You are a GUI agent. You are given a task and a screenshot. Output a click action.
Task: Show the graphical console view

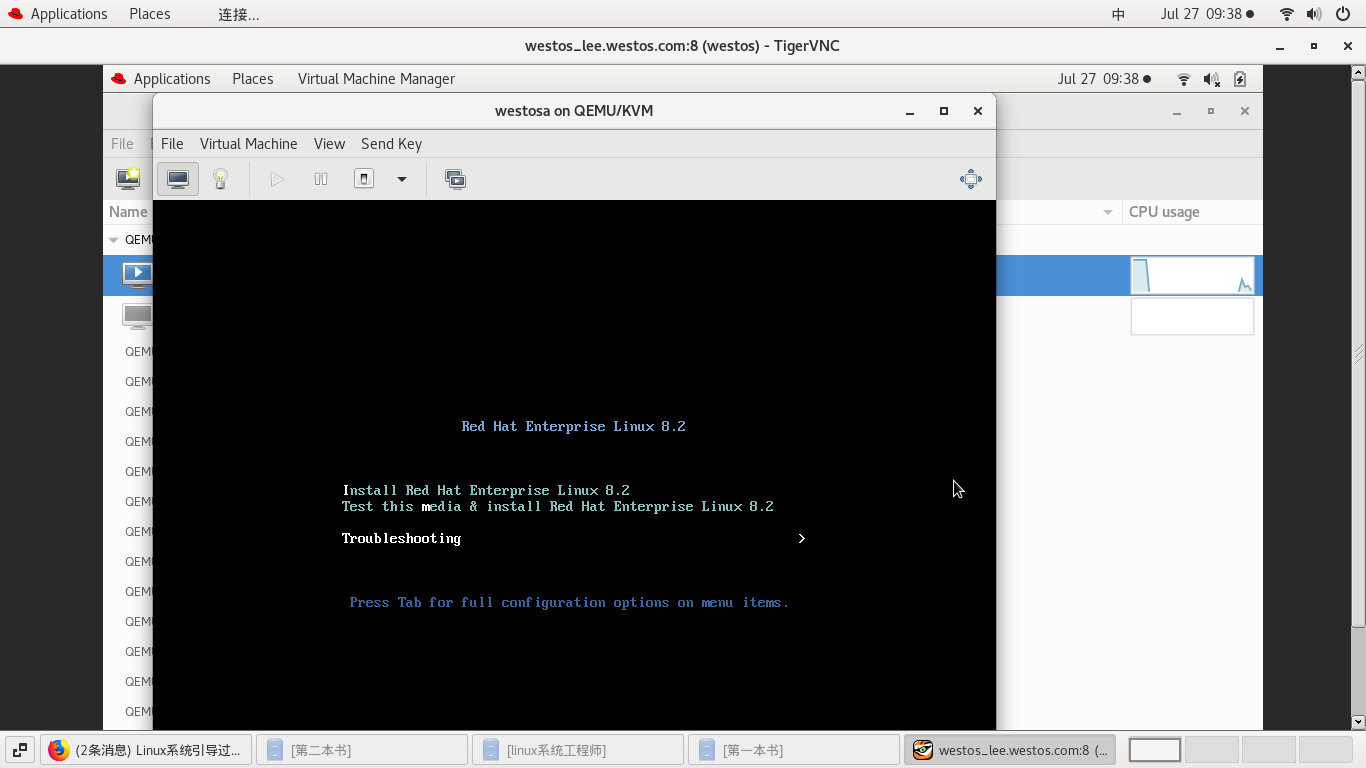tap(178, 179)
